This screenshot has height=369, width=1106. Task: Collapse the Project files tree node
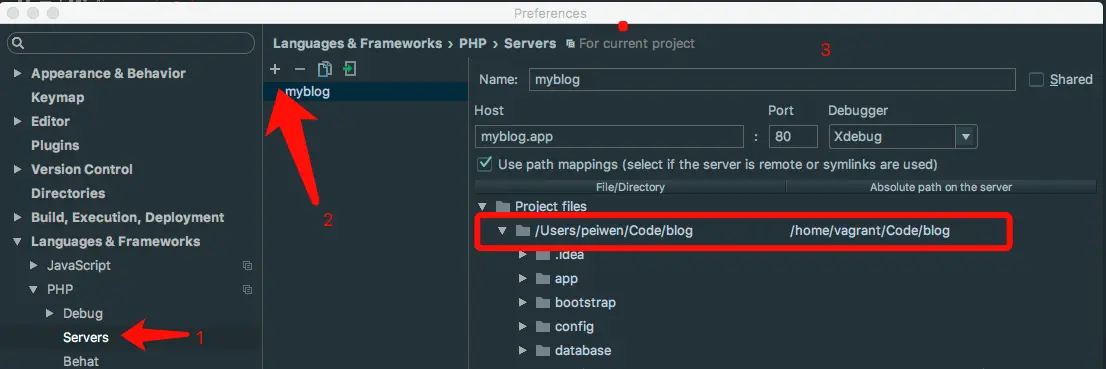point(482,207)
